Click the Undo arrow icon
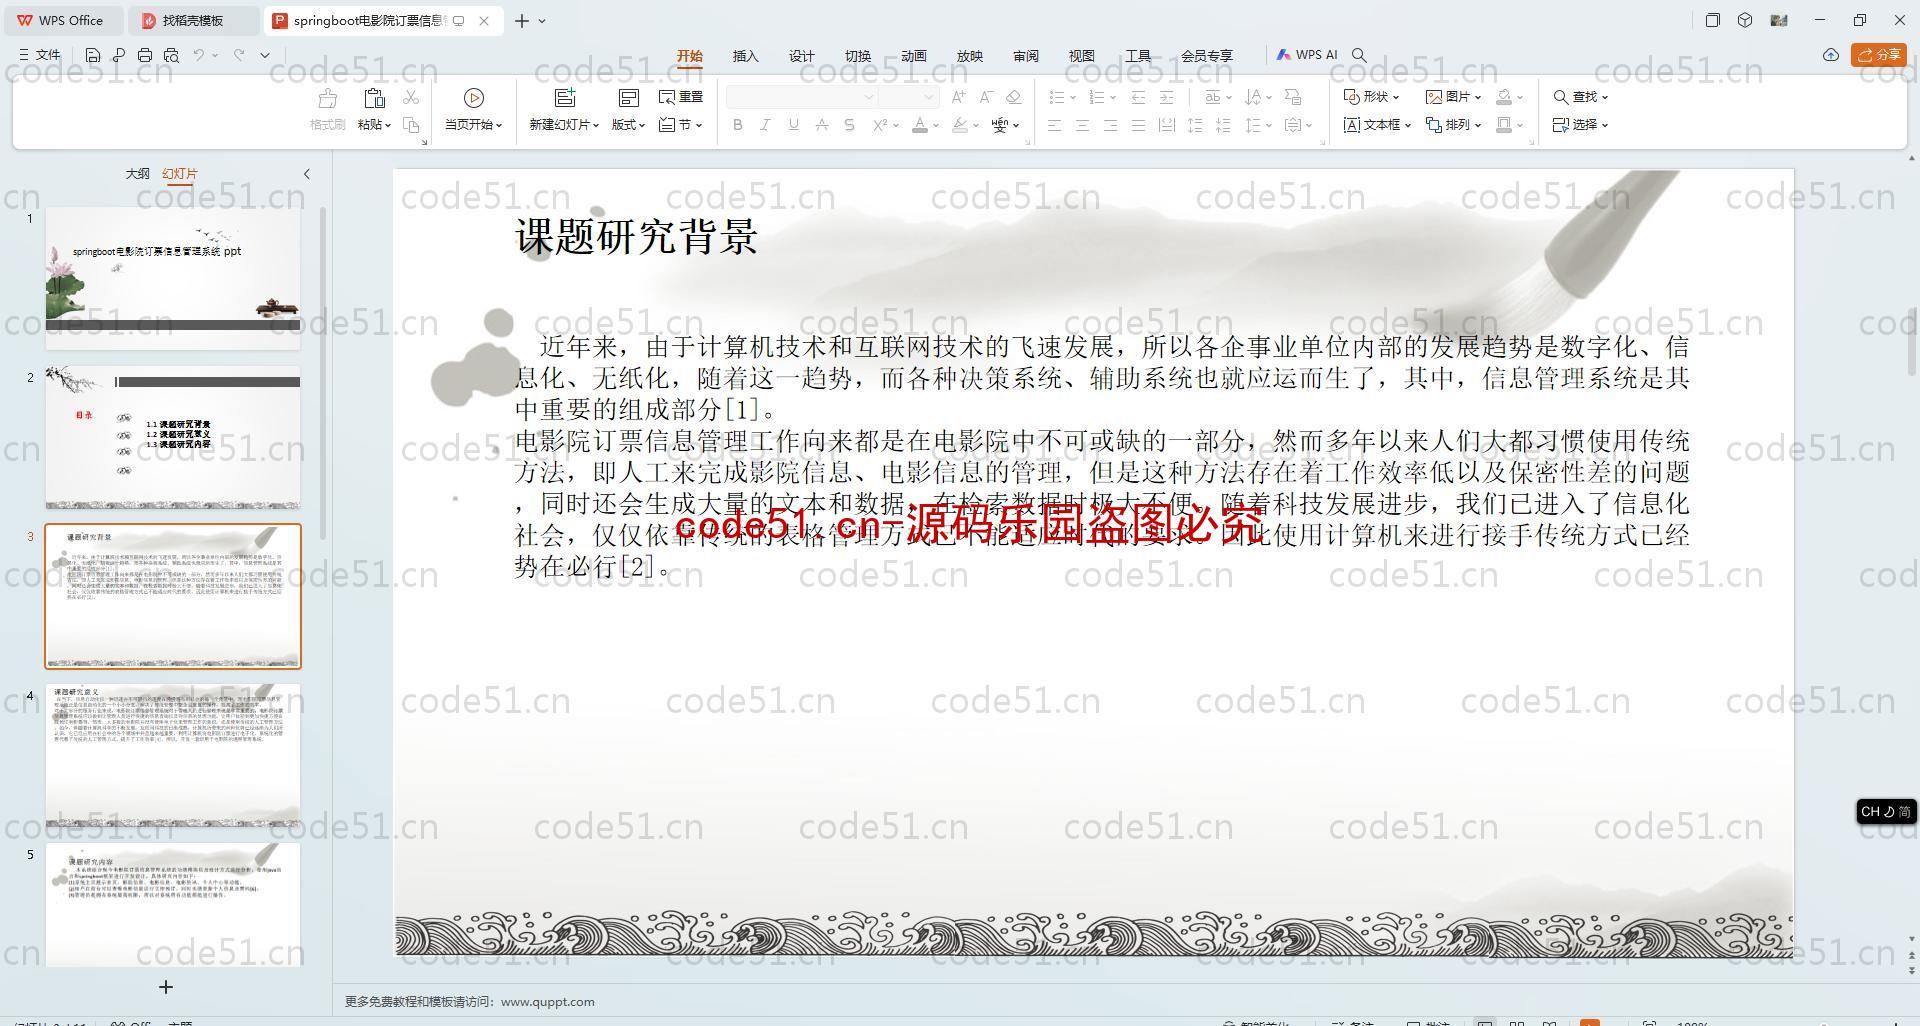Screen dimensions: 1920x1026 tap(199, 55)
